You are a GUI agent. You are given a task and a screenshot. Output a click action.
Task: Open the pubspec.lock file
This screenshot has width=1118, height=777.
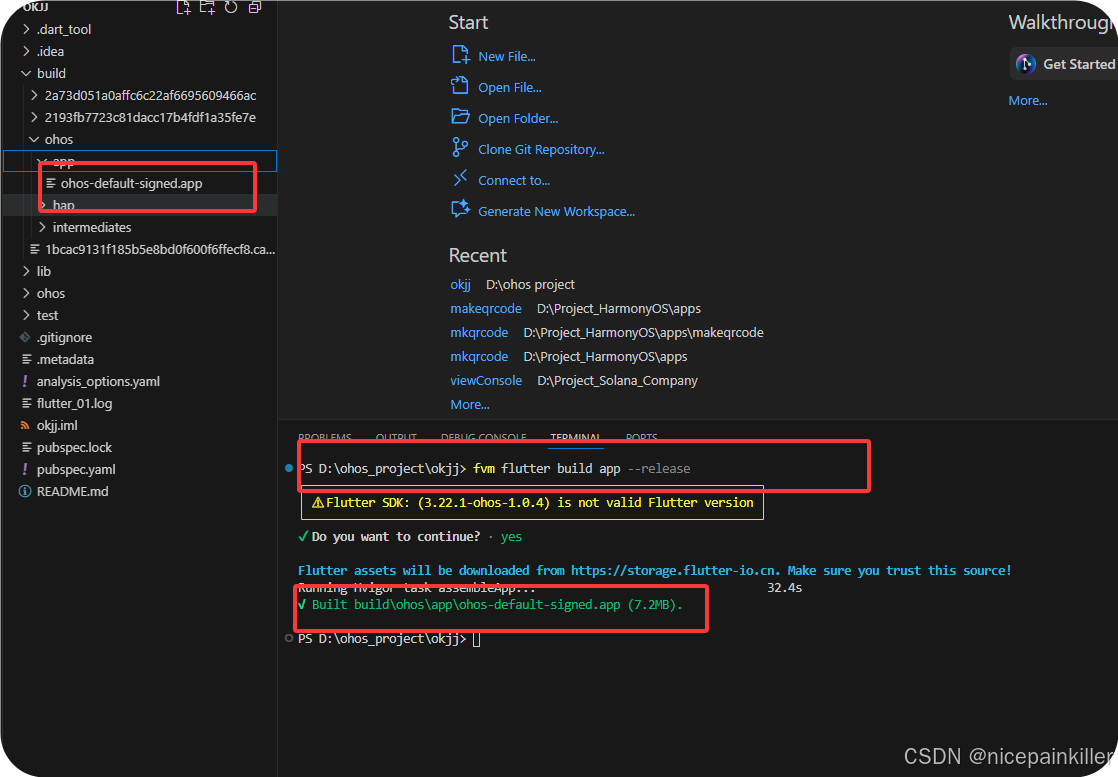(74, 448)
